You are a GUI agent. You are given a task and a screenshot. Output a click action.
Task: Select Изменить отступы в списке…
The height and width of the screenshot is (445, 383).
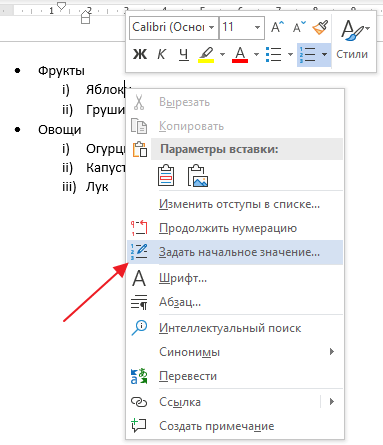(x=235, y=204)
